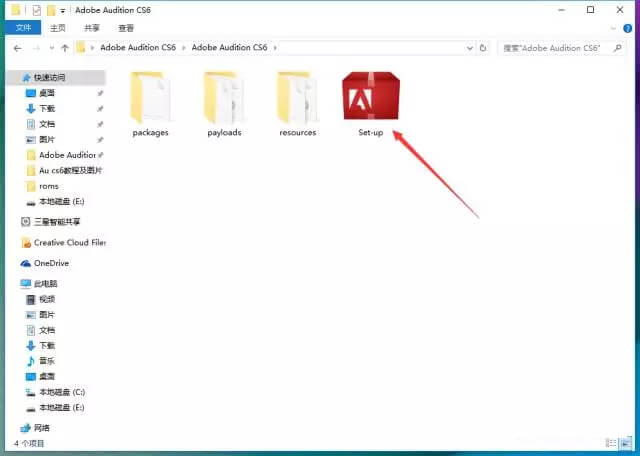Select 三星智能共享 in the sidebar
The height and width of the screenshot is (456, 640).
tap(56, 222)
